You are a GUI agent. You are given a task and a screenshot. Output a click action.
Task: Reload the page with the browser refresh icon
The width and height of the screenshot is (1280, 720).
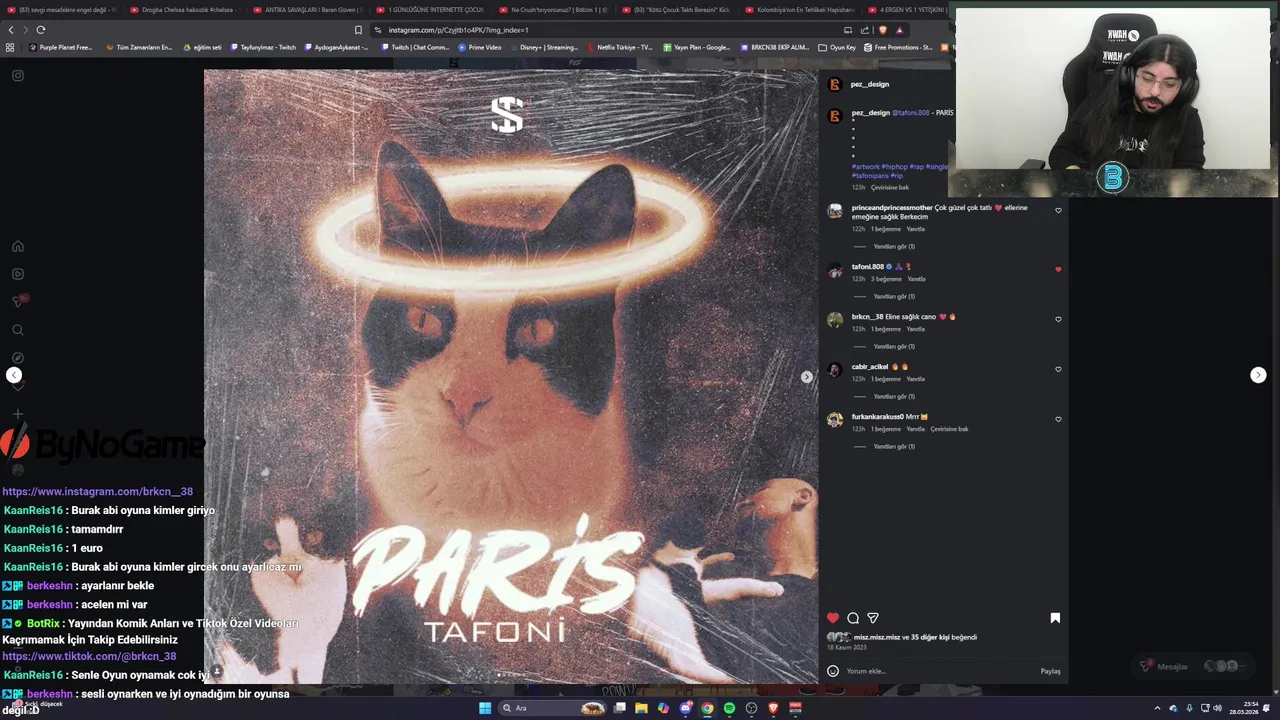[40, 30]
